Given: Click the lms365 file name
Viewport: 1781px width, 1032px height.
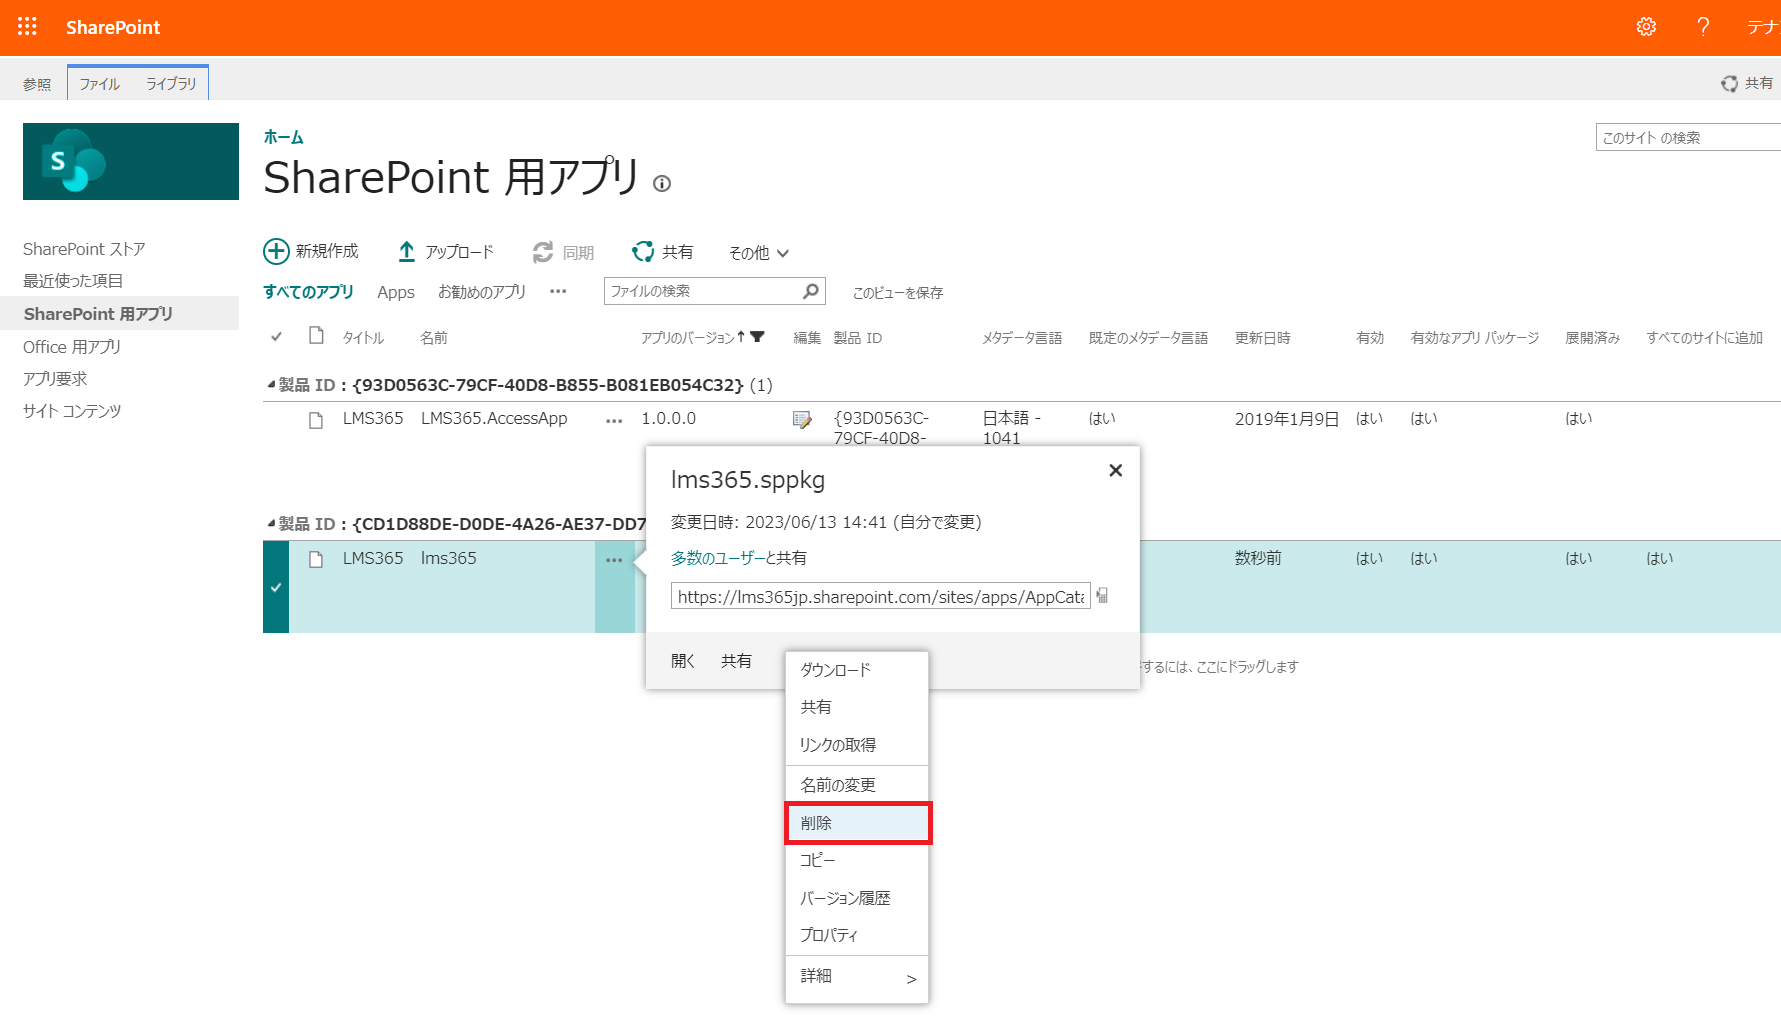Looking at the screenshot, I should tap(448, 558).
